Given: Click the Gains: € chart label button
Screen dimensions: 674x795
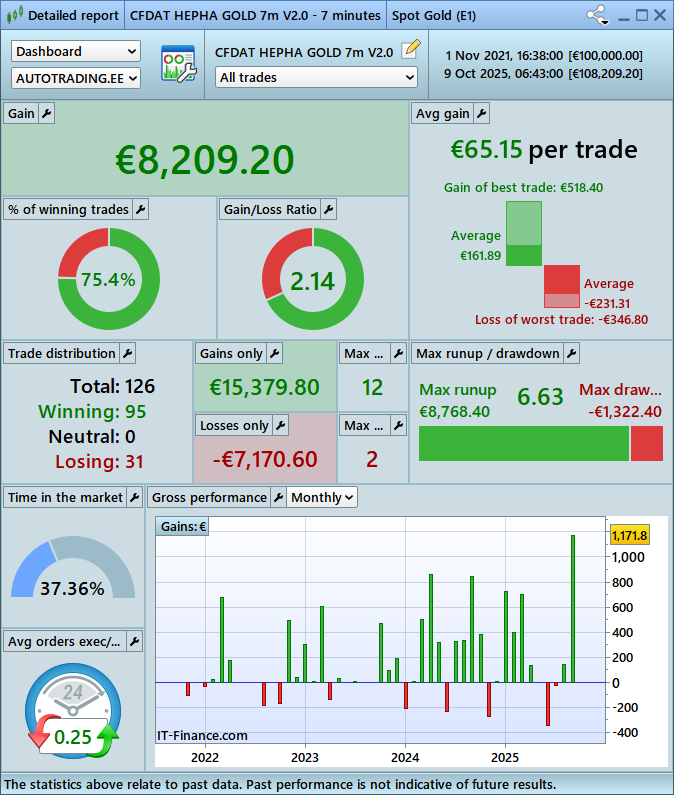Looking at the screenshot, I should tap(183, 526).
